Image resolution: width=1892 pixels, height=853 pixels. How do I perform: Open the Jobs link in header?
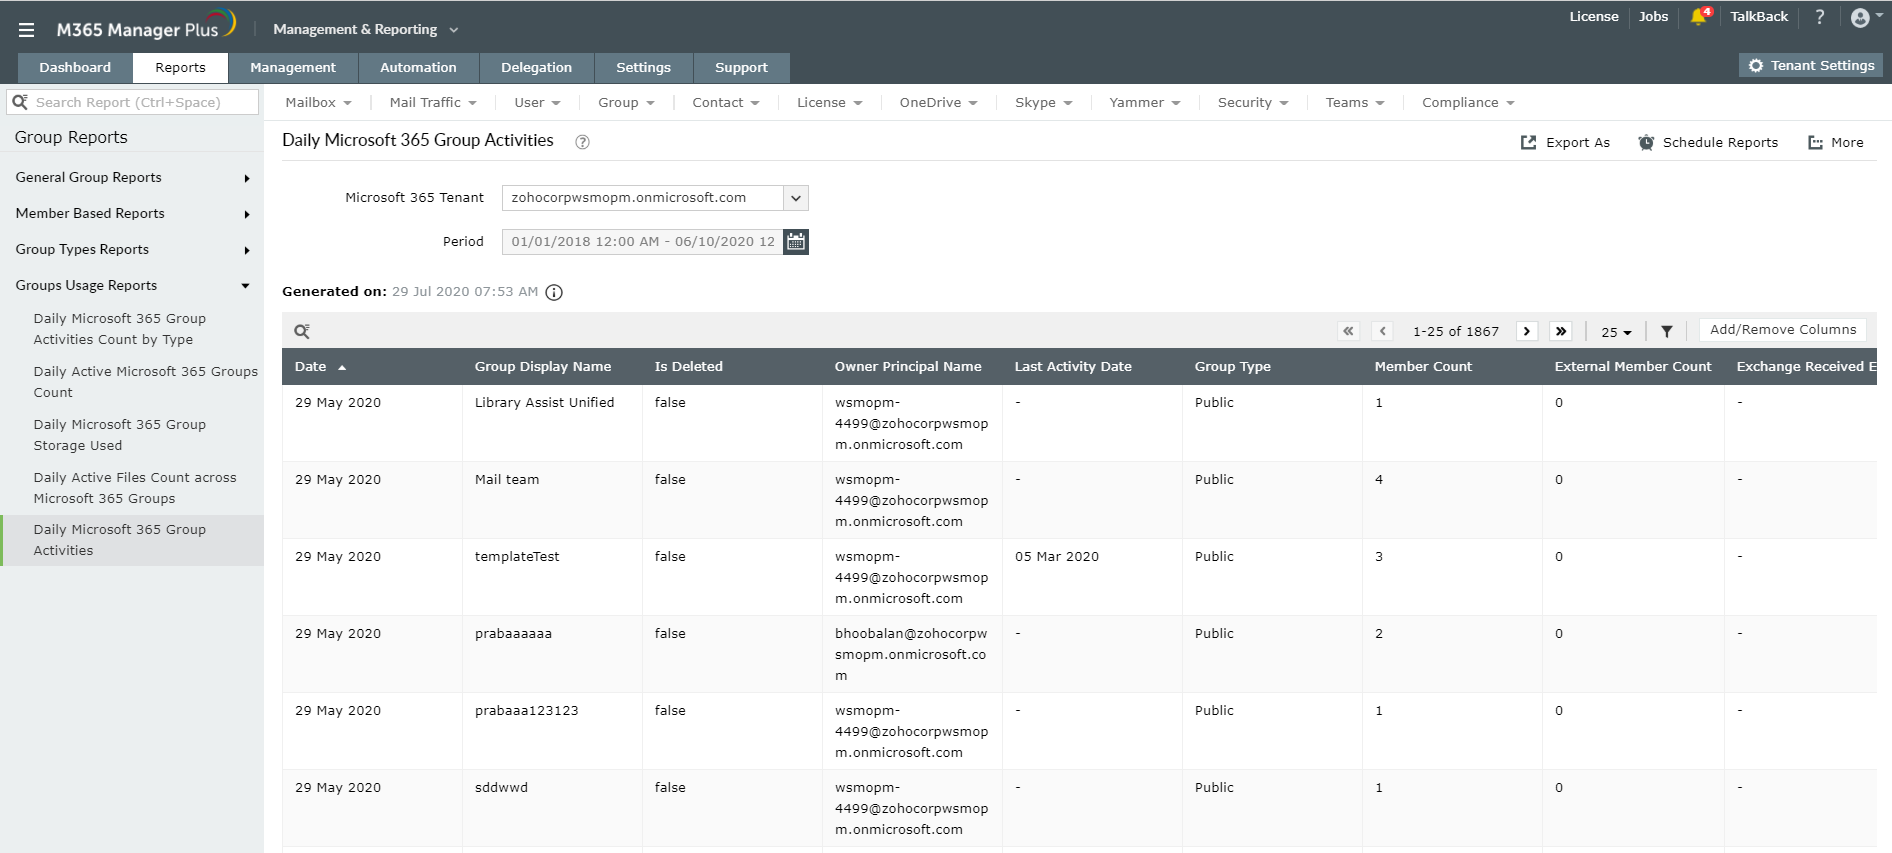[1654, 17]
